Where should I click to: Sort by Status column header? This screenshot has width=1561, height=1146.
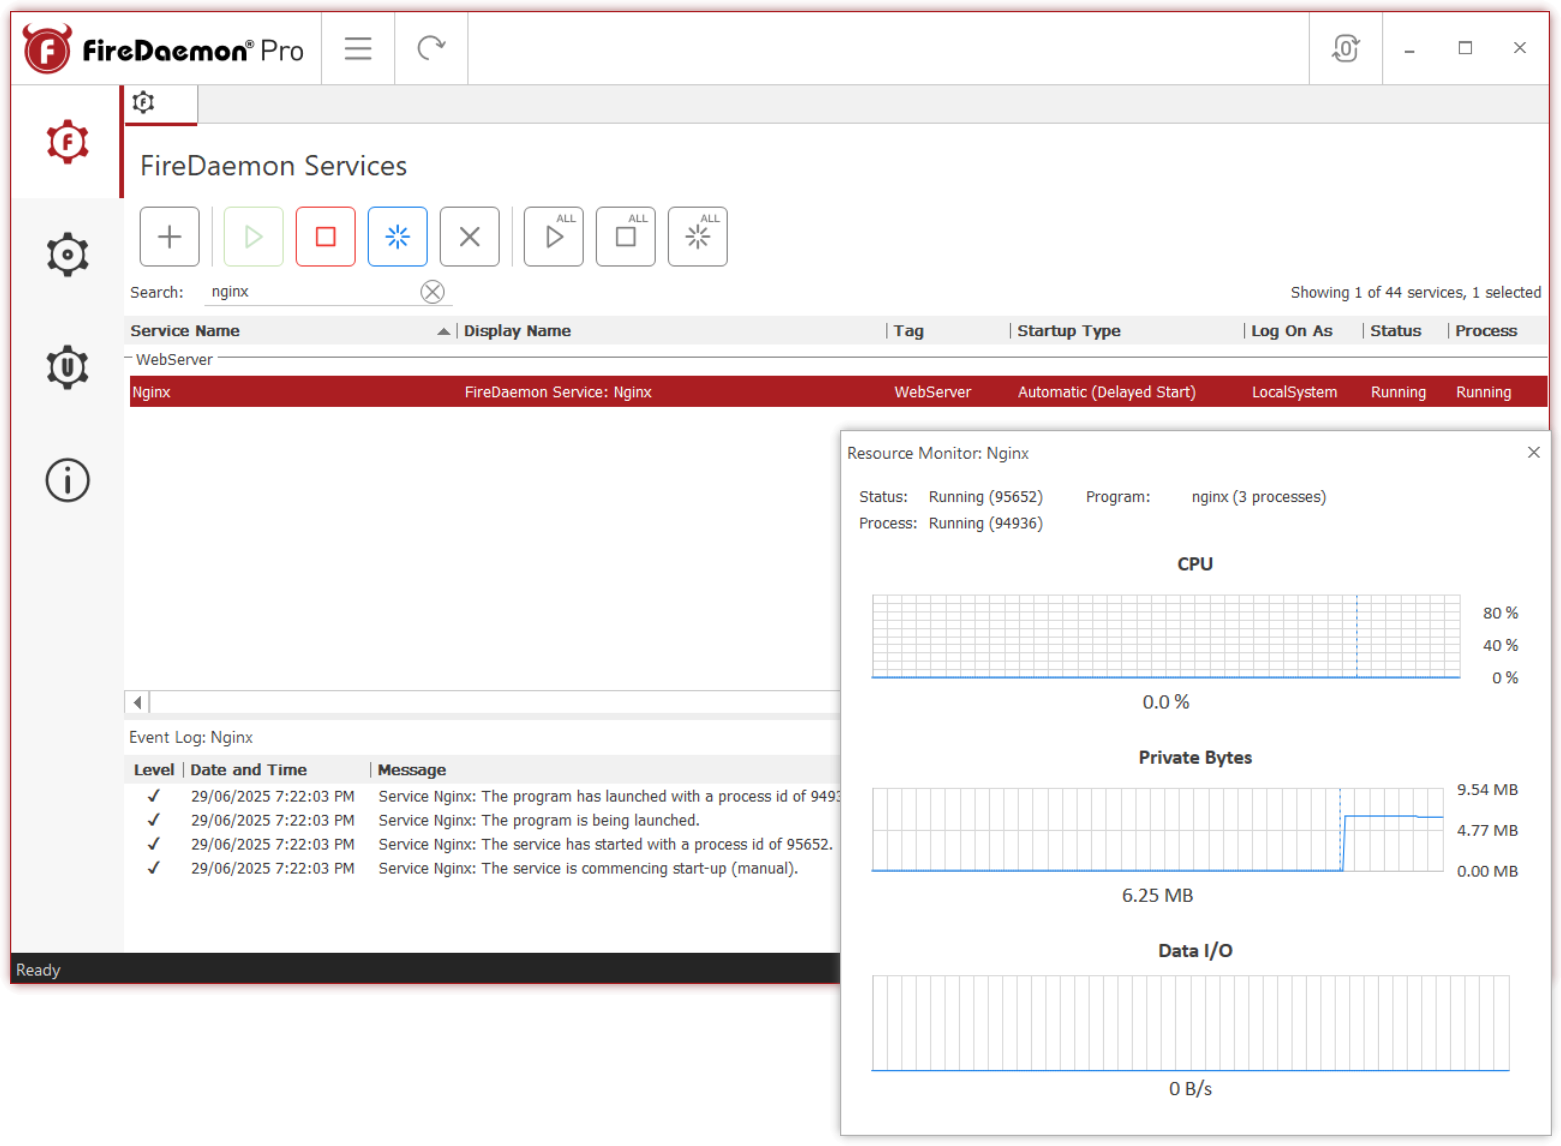coord(1405,331)
